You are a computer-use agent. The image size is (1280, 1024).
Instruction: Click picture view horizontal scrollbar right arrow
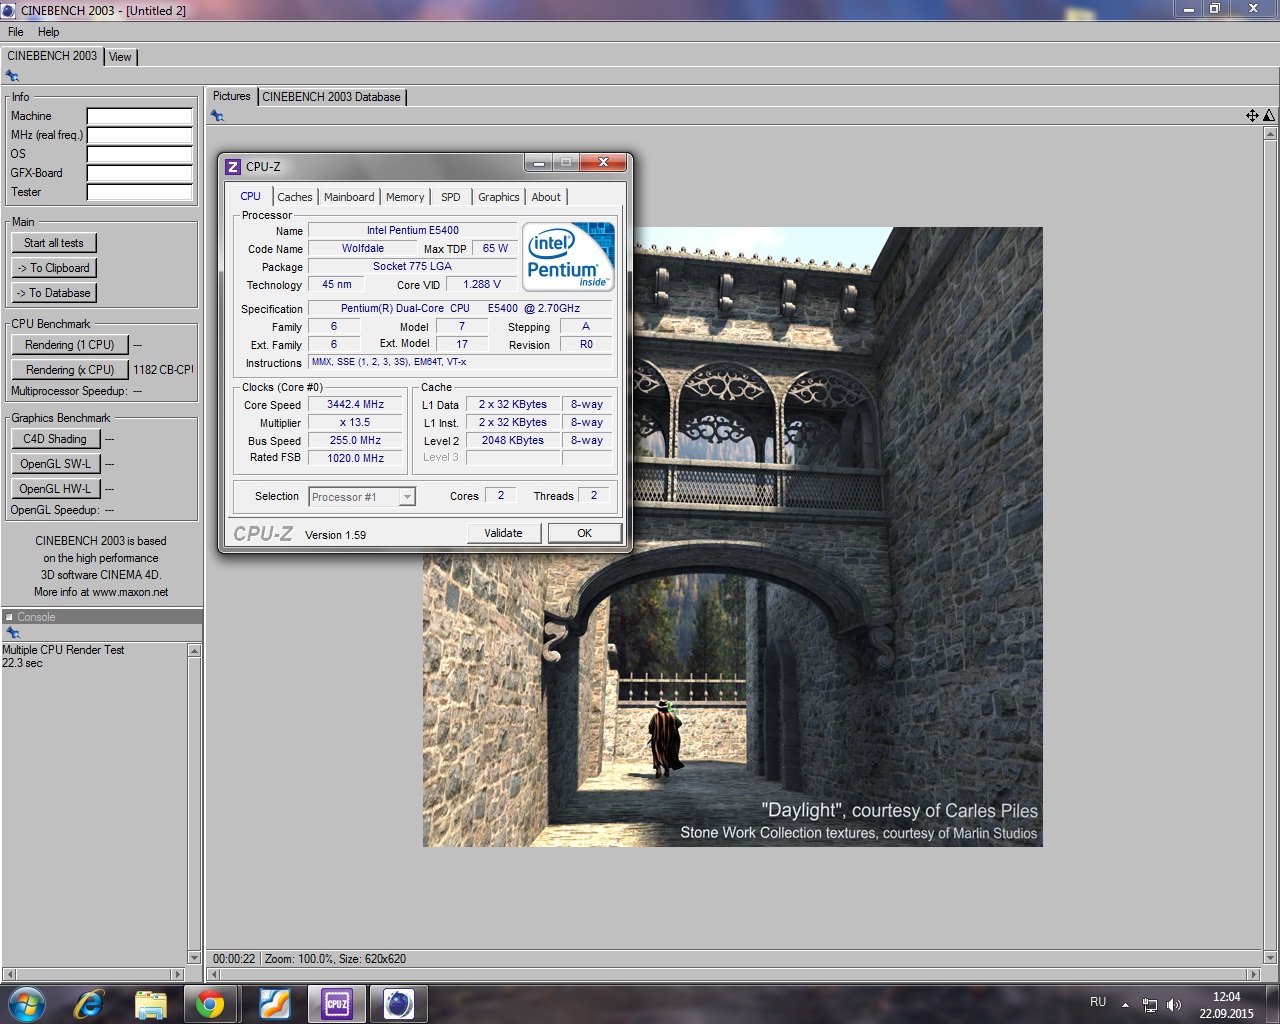[1254, 974]
